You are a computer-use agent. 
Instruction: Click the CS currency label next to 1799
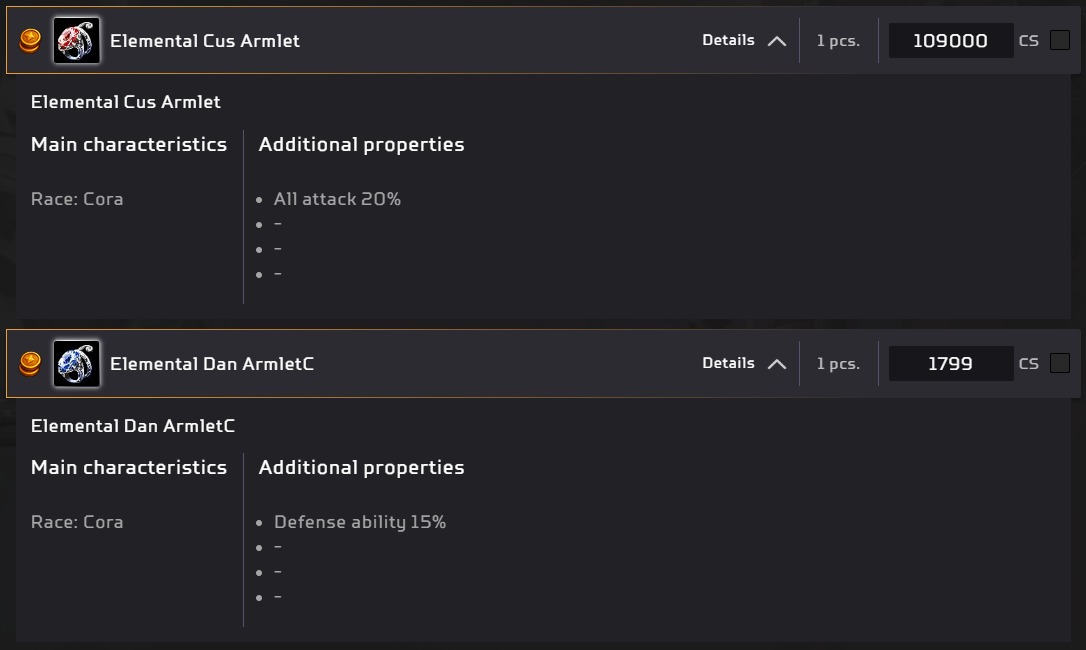(1029, 364)
